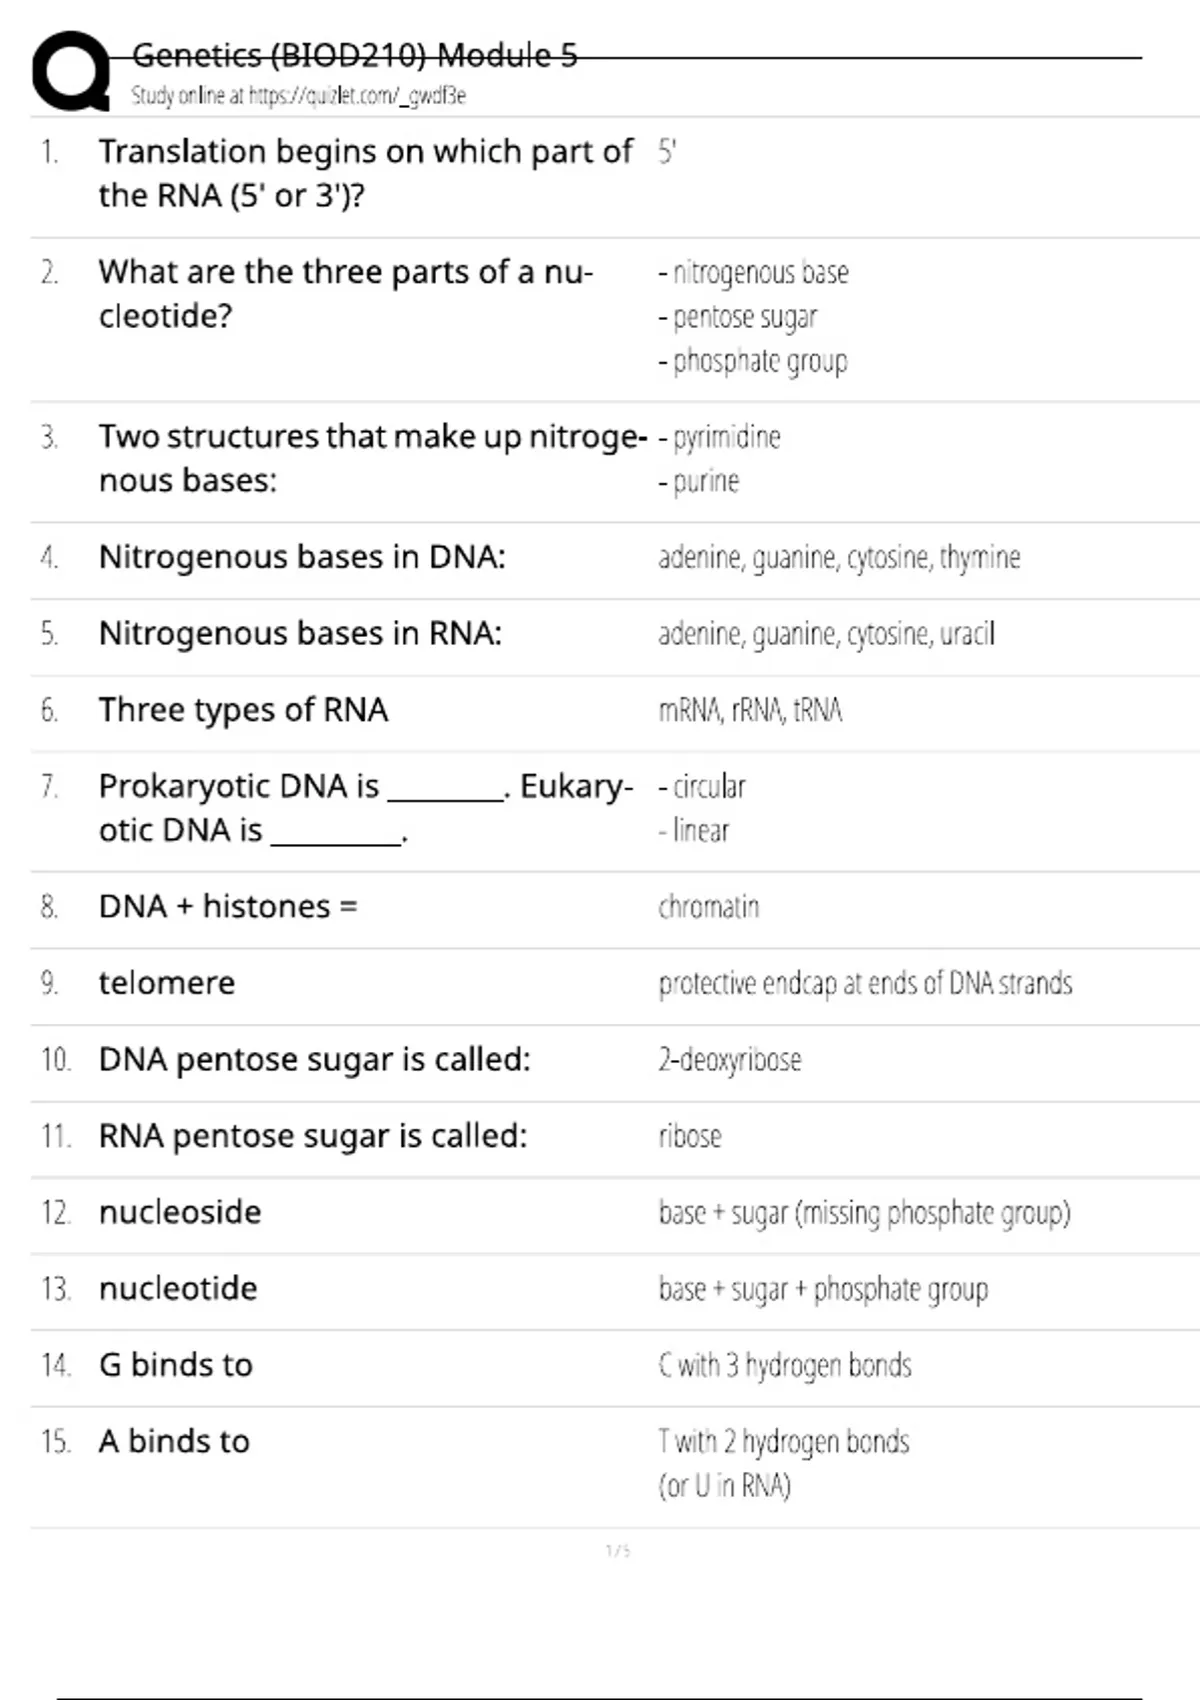
Task: Click the 'adenine, guanine, cytosine, uracil' answer
Action: coord(826,634)
